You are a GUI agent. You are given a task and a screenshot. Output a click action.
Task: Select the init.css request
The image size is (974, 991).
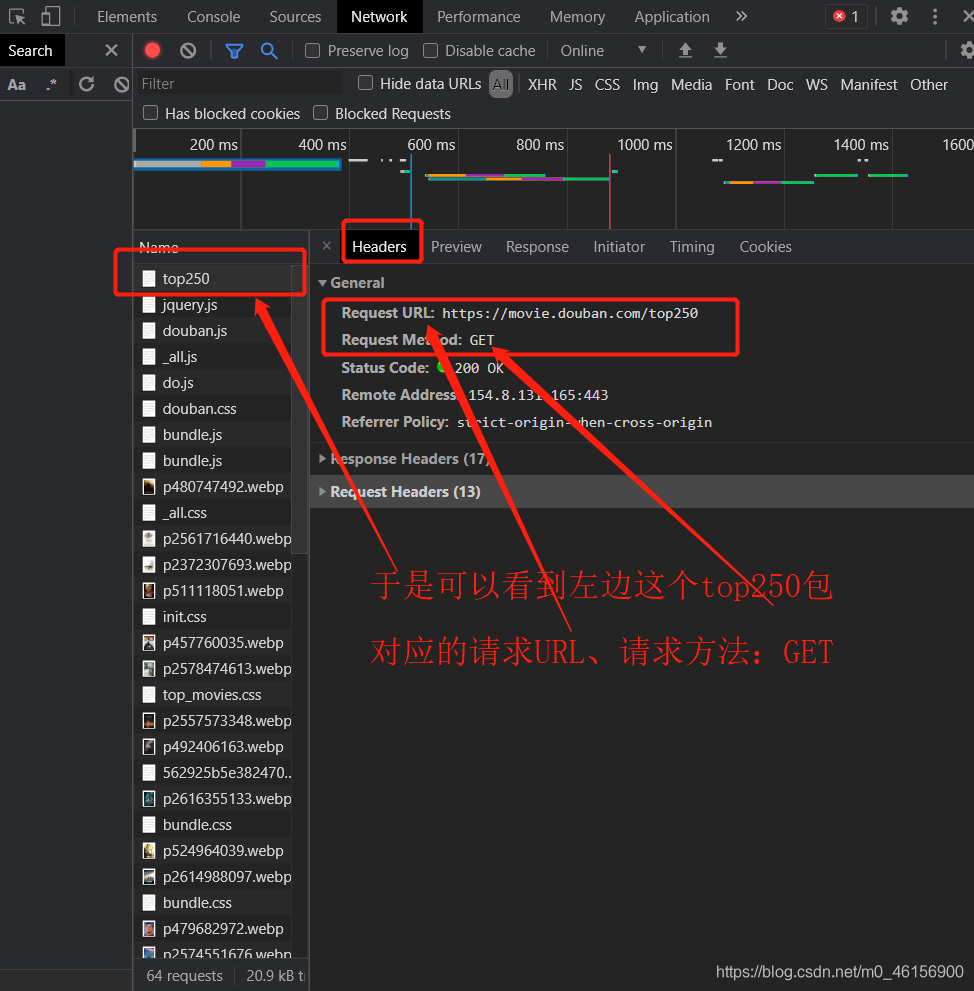point(212,617)
